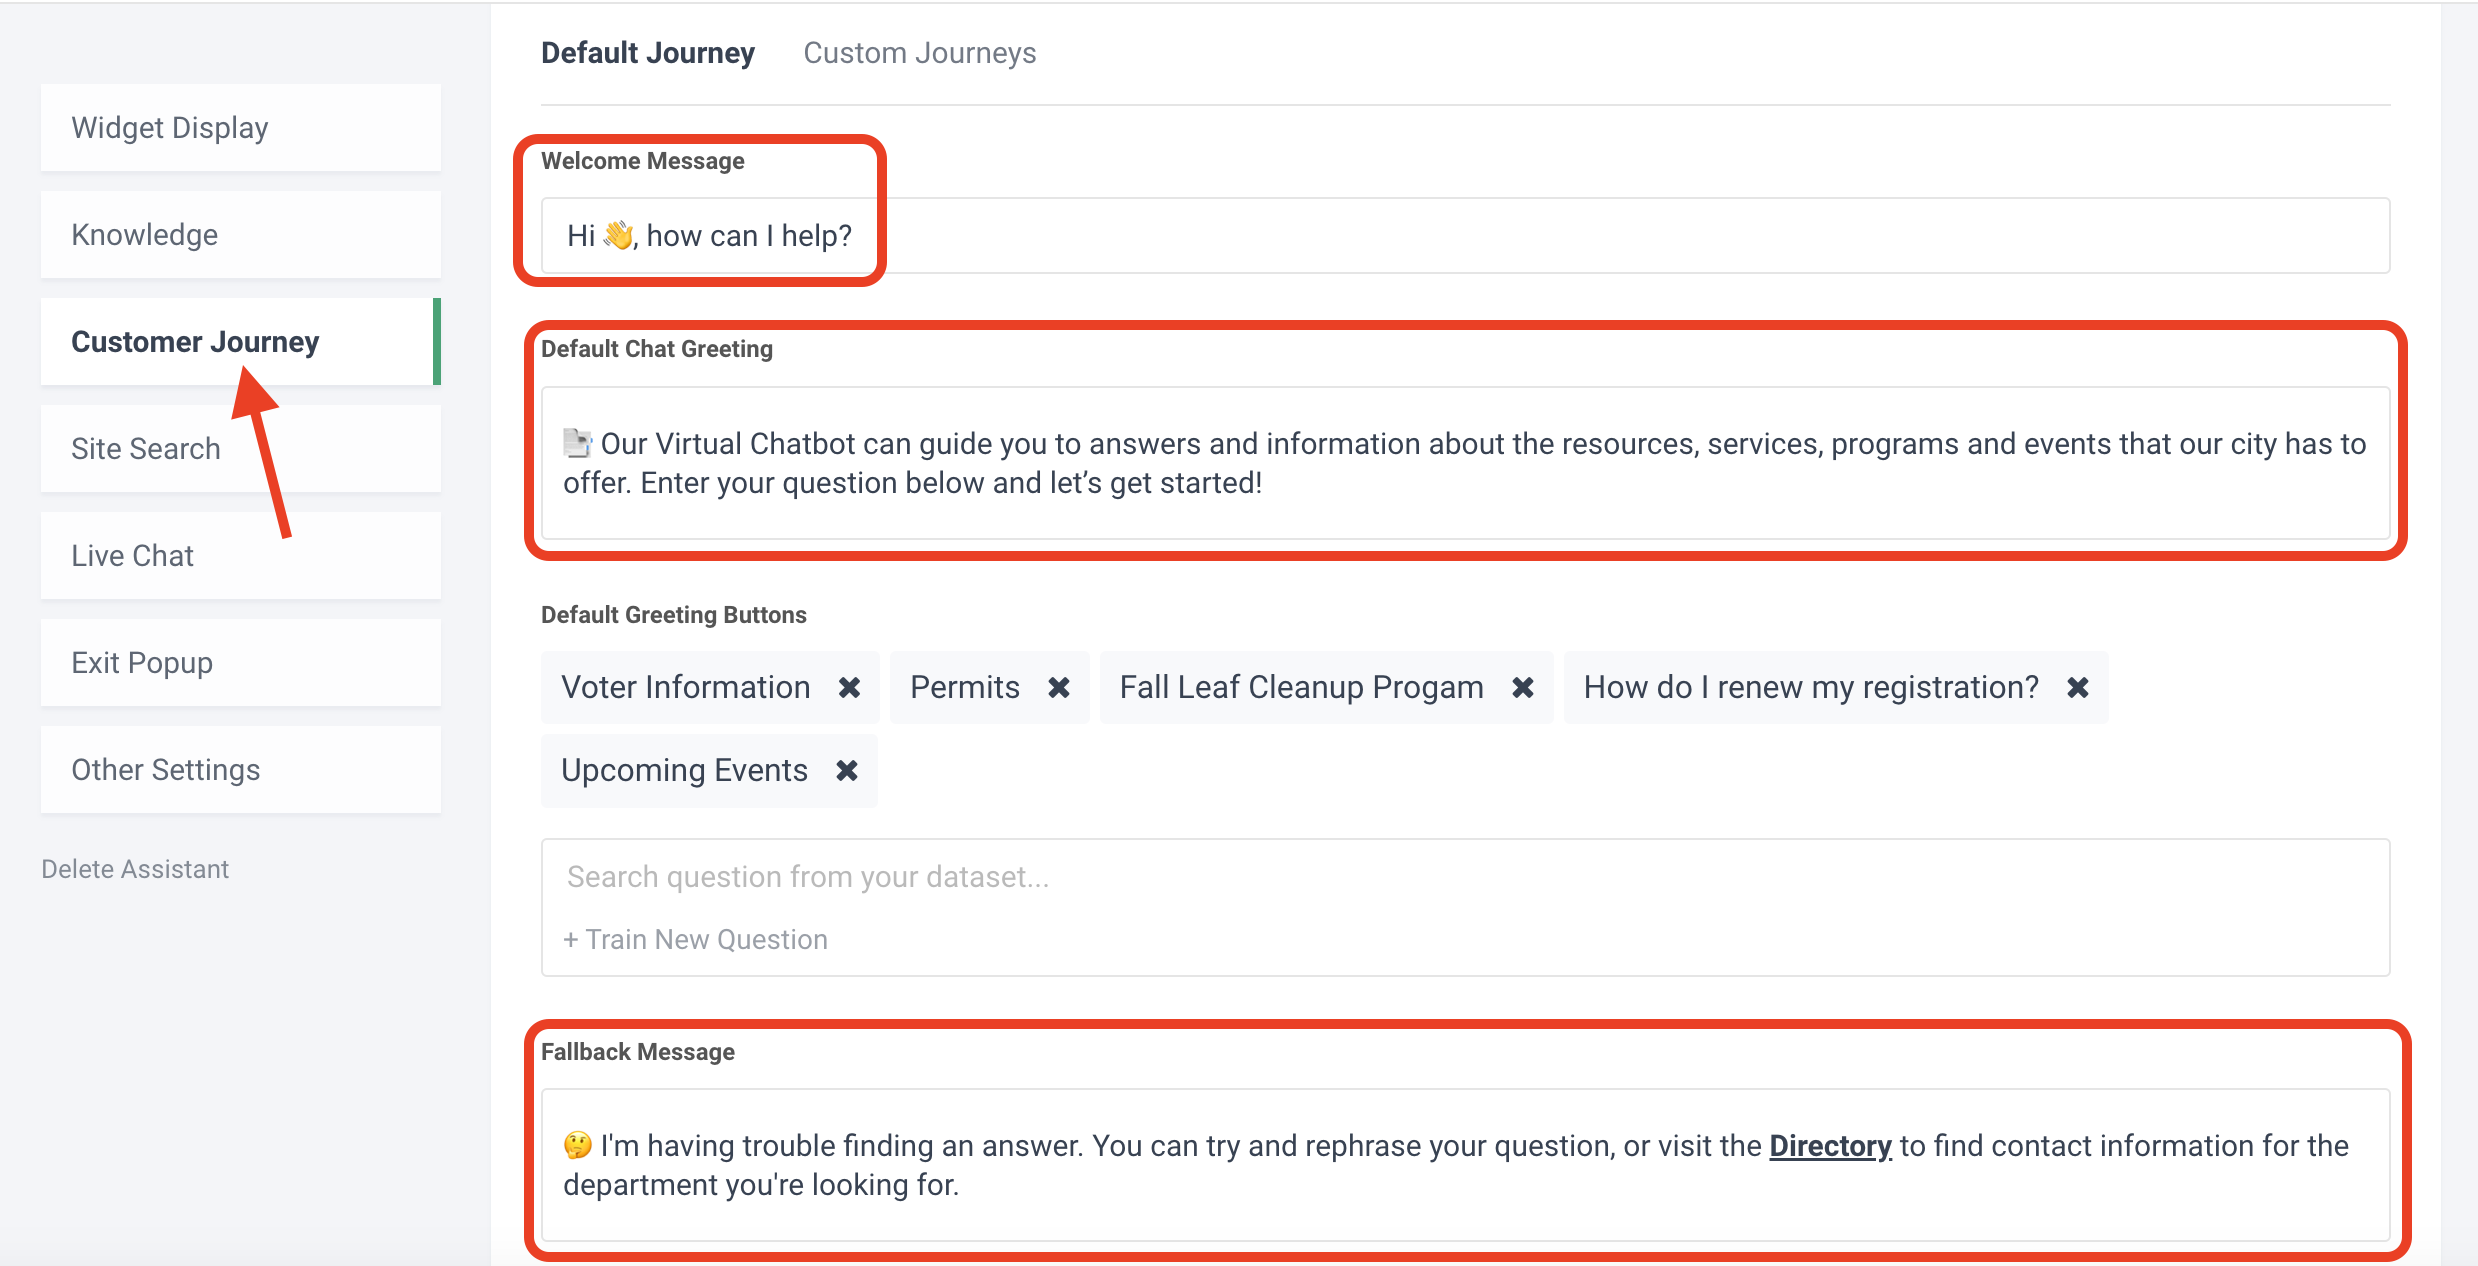Remove the Upcoming Events greeting button
This screenshot has width=2478, height=1266.
pyautogui.click(x=846, y=771)
